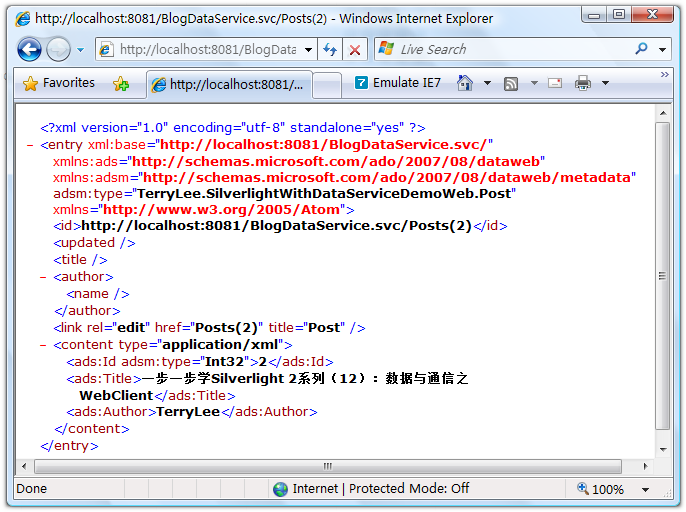
Task: Click the RSS Feeds icon
Action: coord(511,84)
